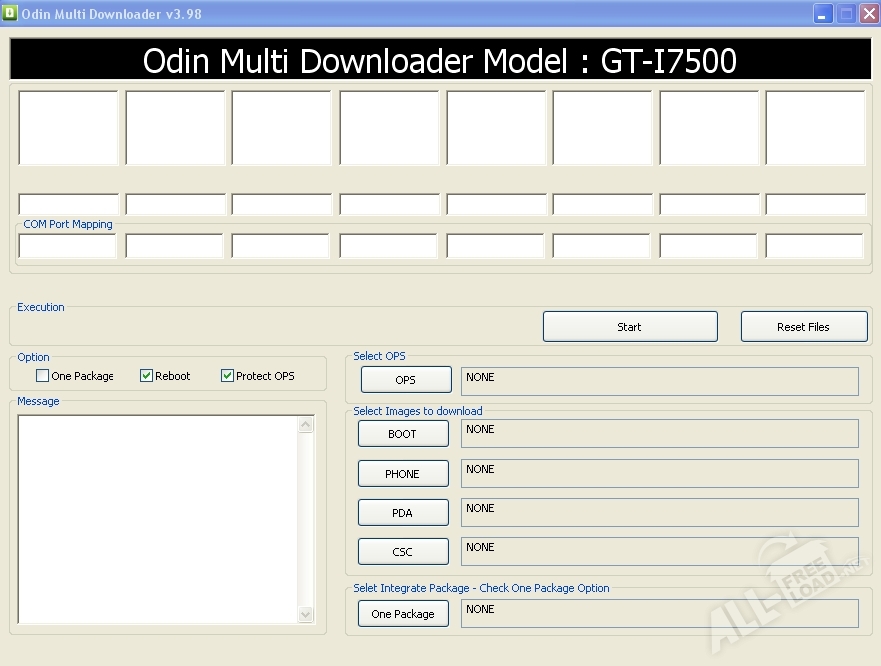
Task: Open the OPS file selector
Action: click(x=405, y=380)
